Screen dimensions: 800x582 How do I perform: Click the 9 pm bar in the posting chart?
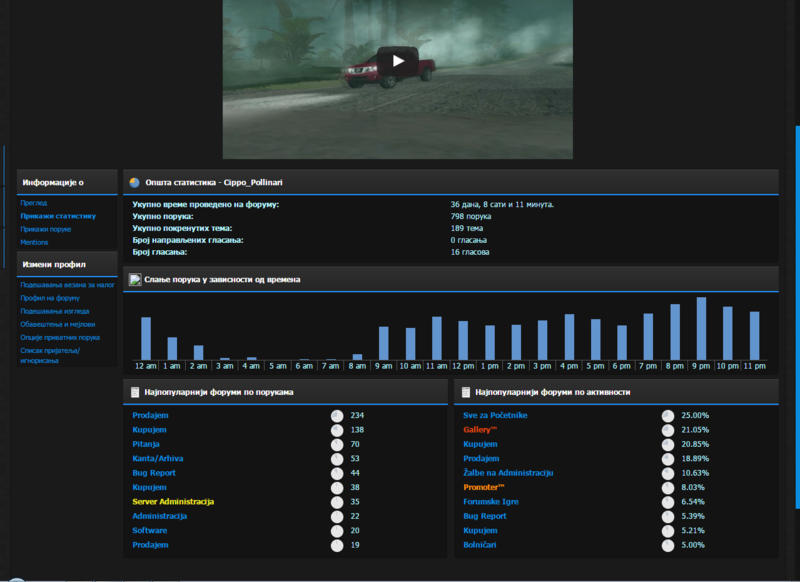[700, 330]
